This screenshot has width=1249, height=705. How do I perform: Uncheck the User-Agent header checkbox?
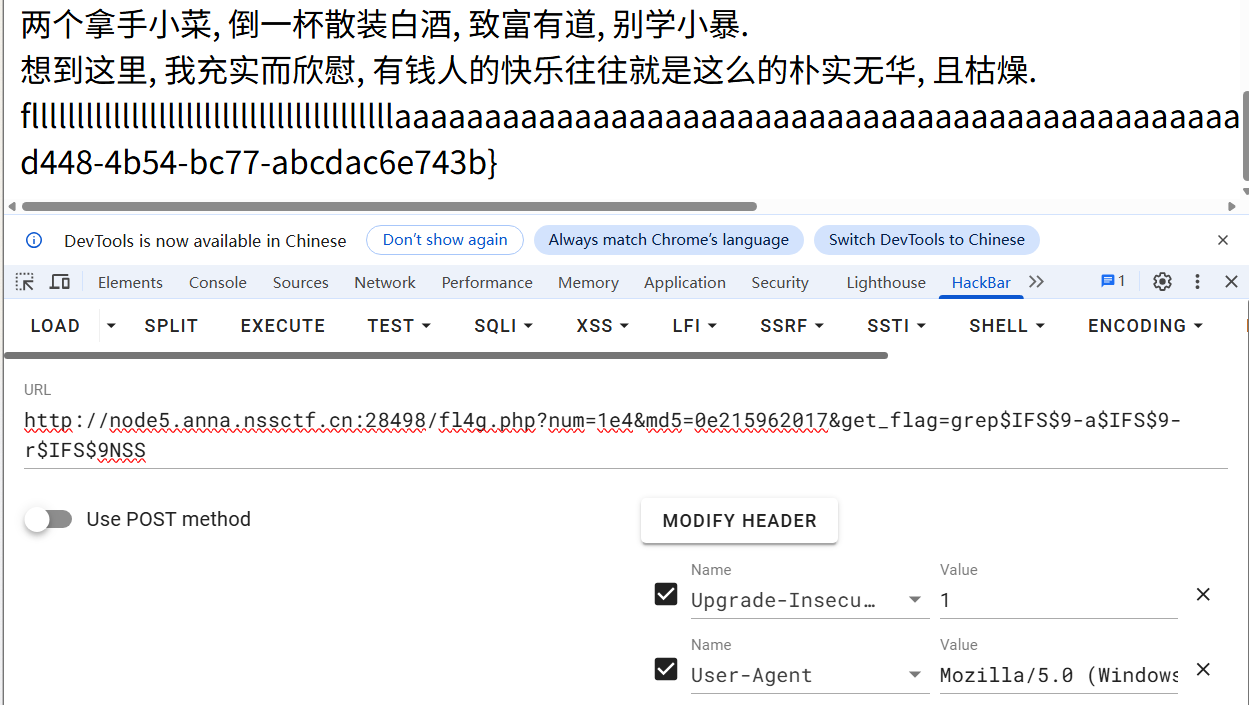(666, 669)
